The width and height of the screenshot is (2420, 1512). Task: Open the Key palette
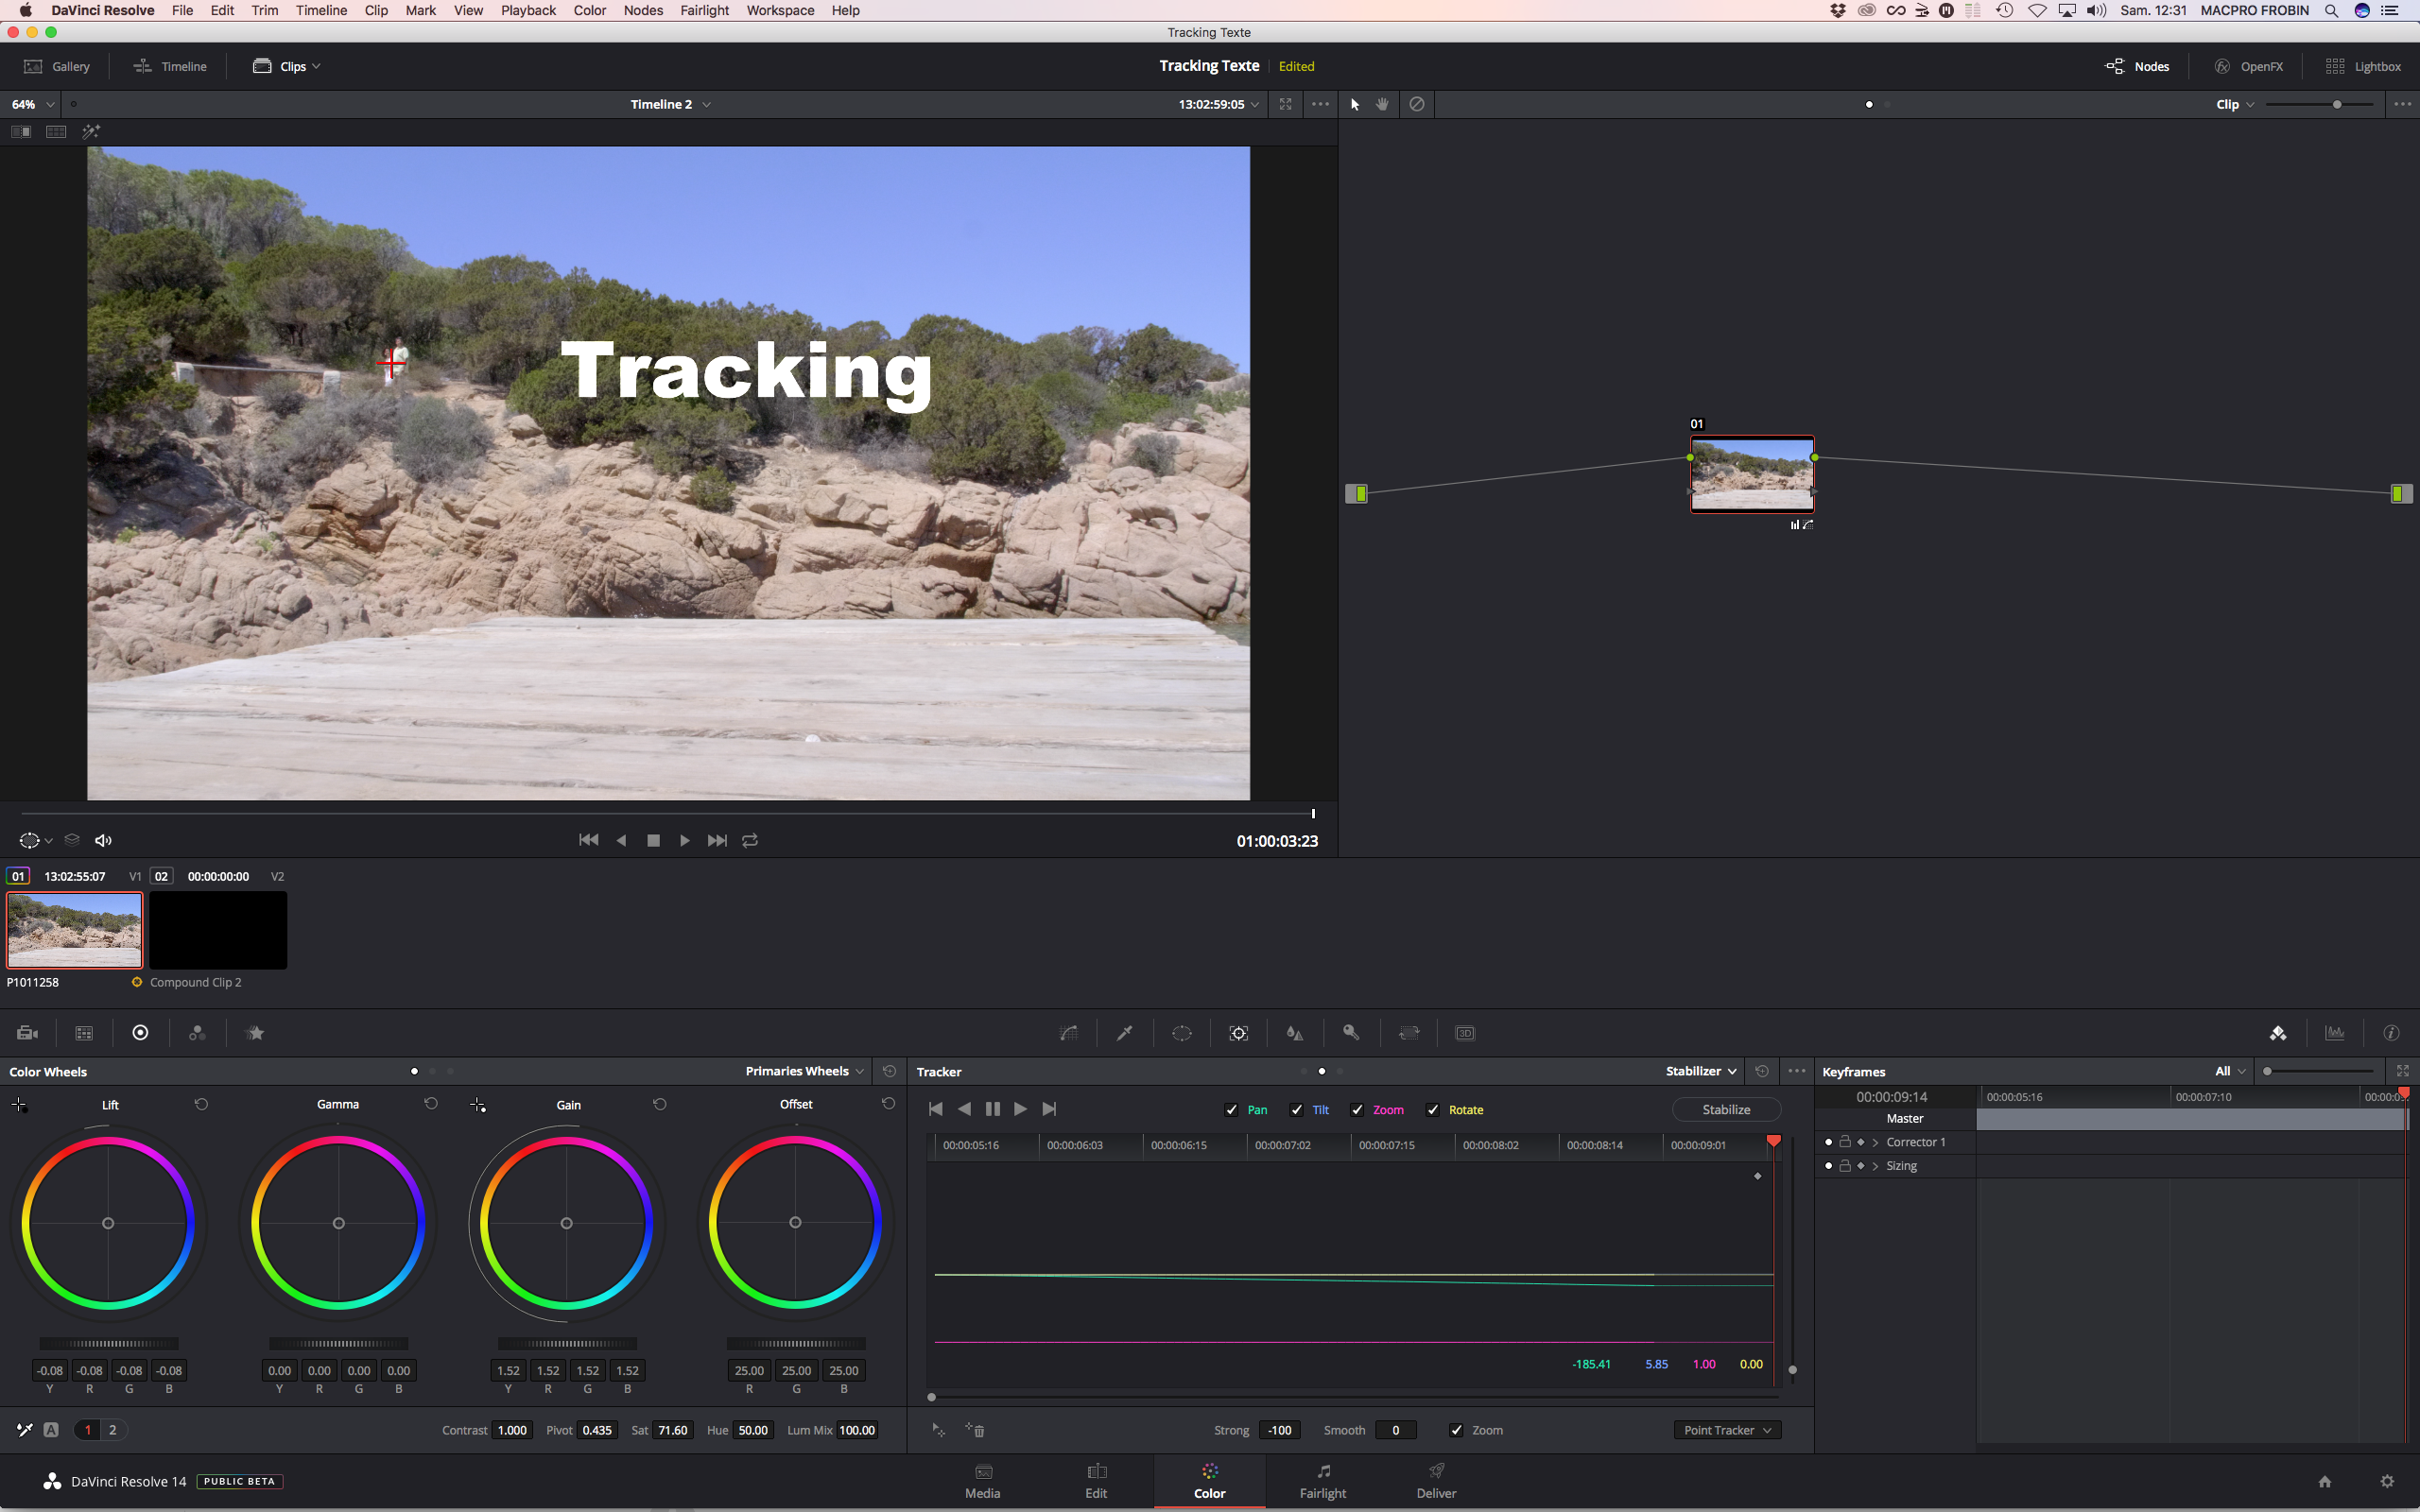[1351, 1032]
